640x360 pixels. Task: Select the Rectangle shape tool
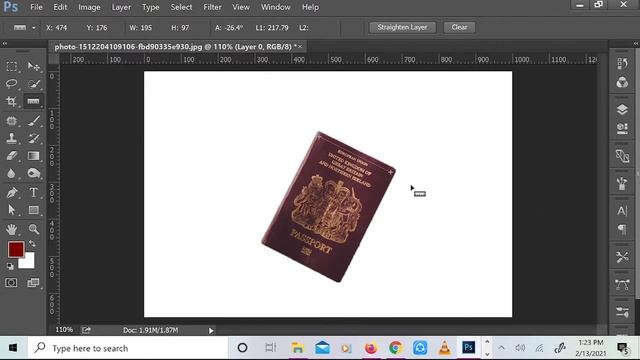[x=33, y=210]
